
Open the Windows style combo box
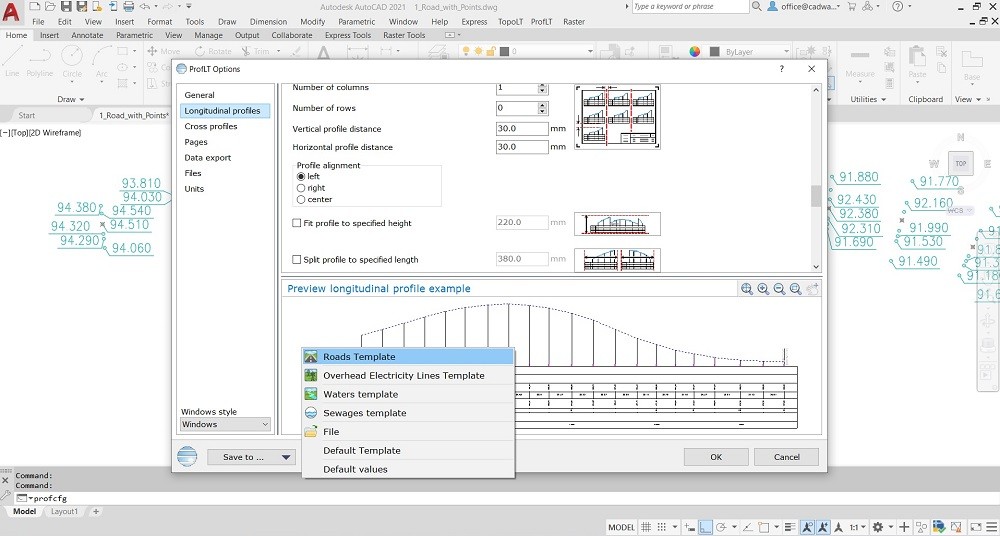point(226,424)
